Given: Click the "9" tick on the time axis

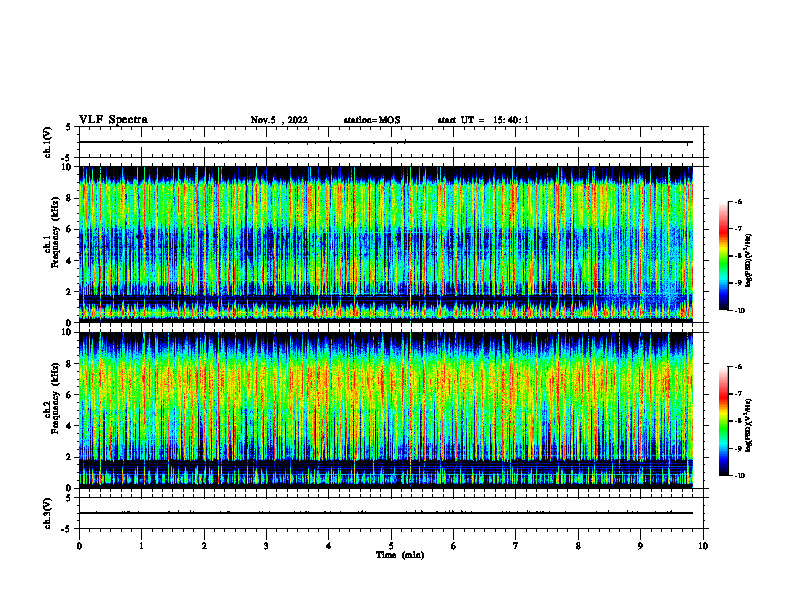Looking at the screenshot, I should click(640, 546).
